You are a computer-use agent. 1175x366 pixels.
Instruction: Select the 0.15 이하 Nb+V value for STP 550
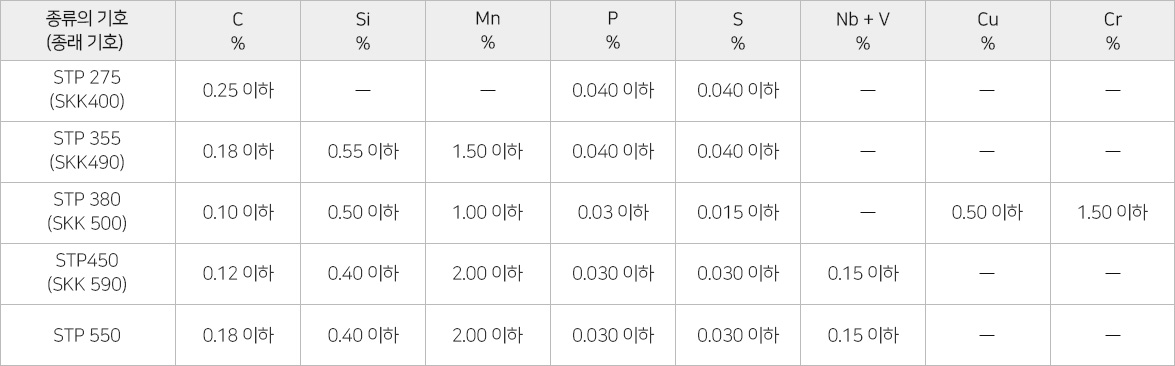pyautogui.click(x=863, y=335)
